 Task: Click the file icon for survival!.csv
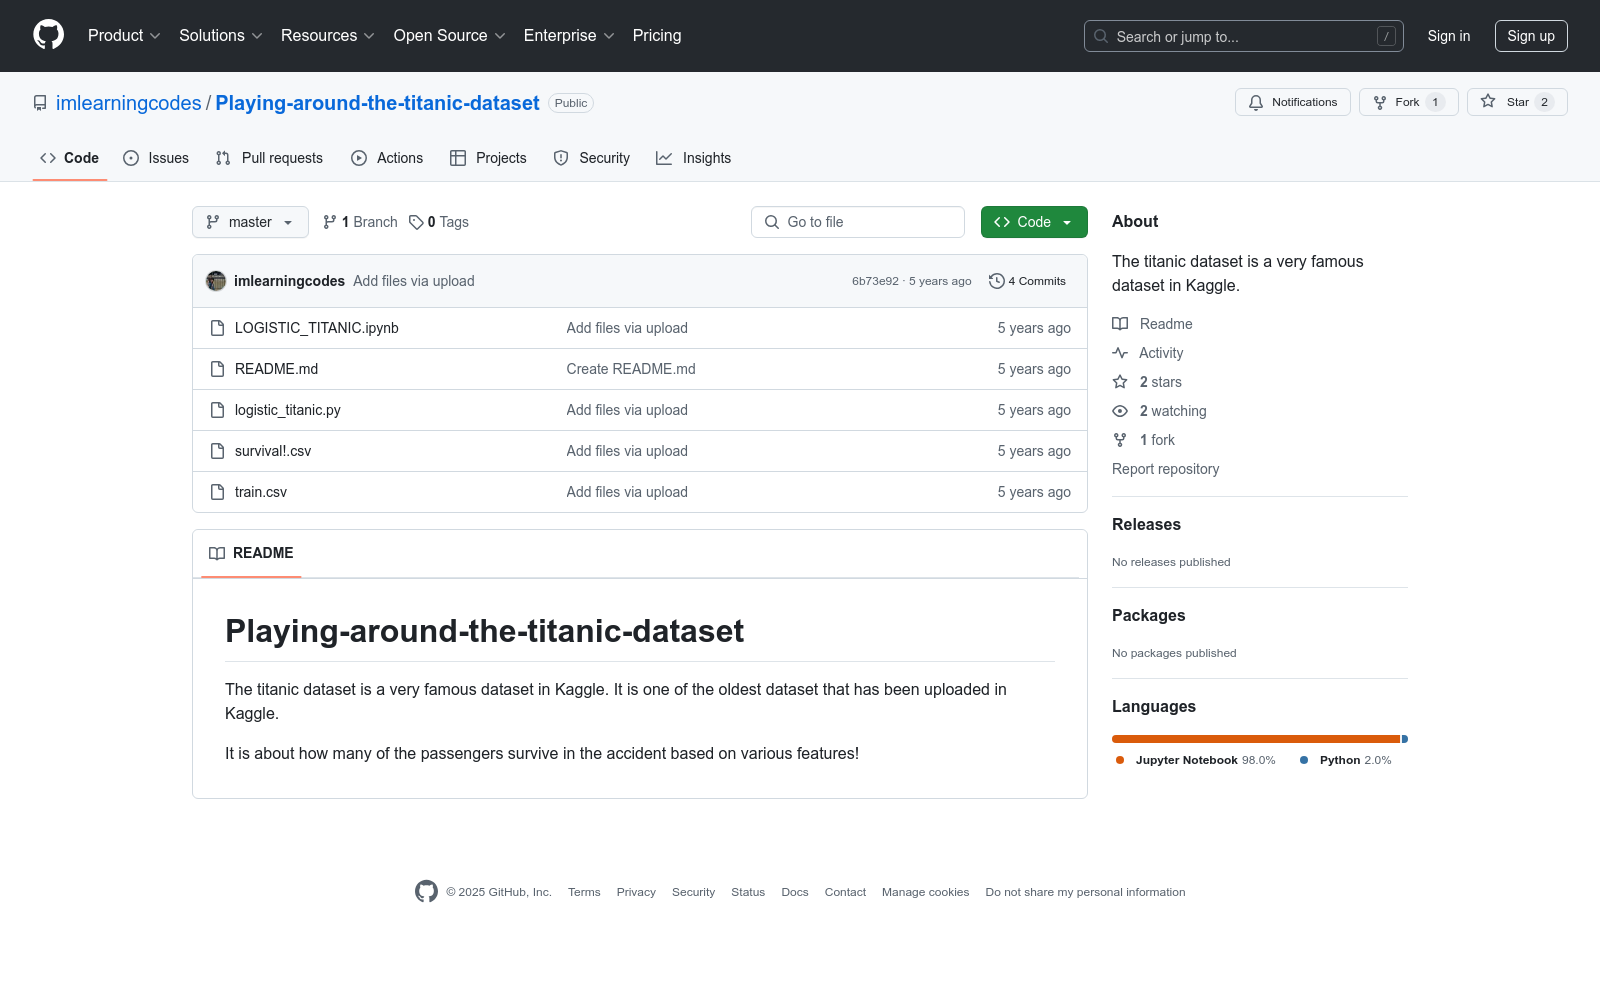(x=217, y=451)
